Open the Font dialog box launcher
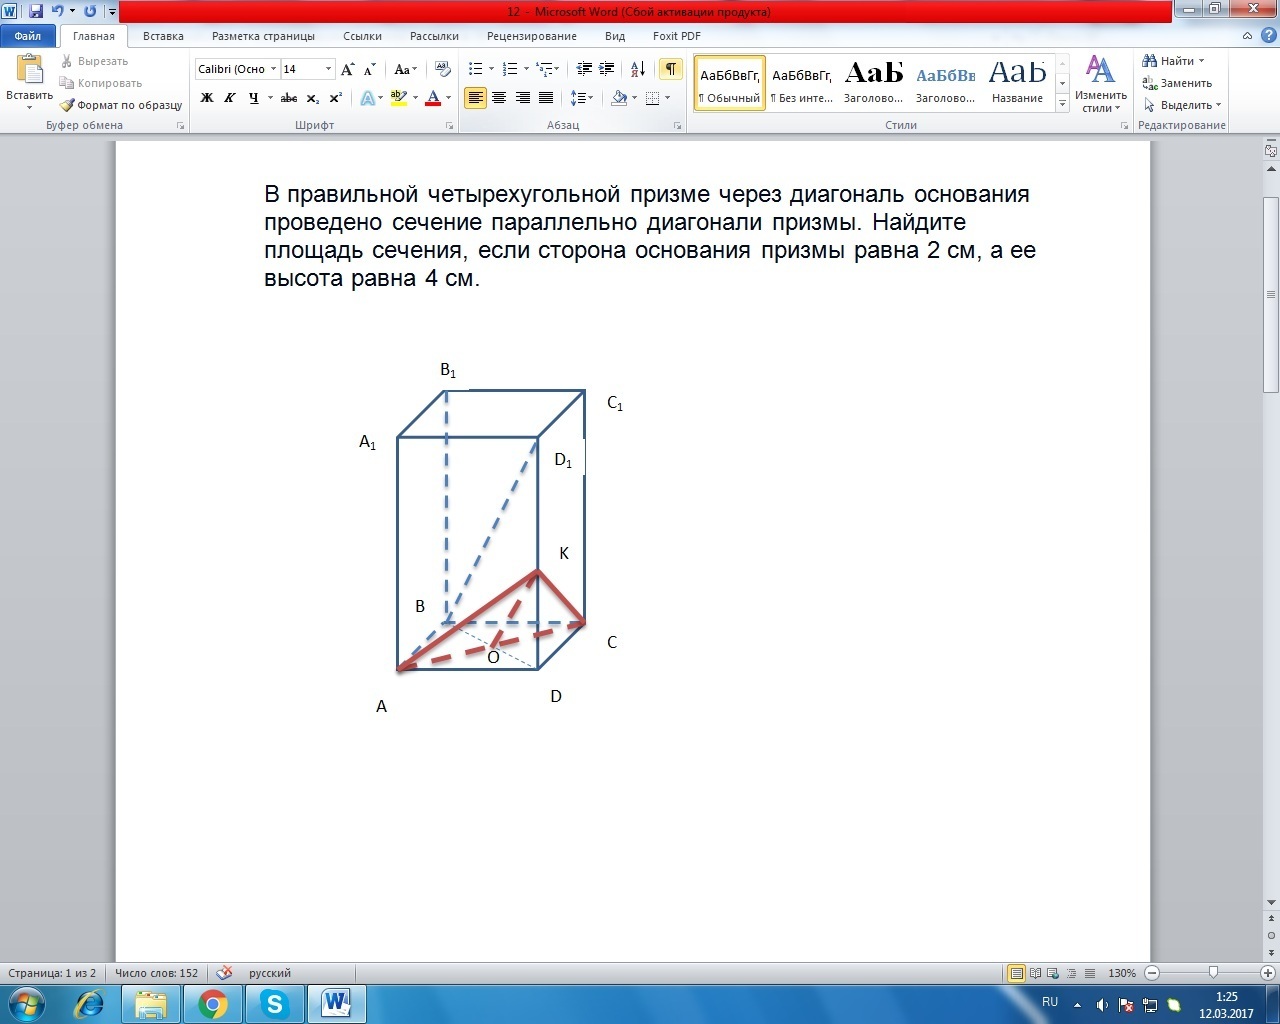 pos(450,126)
